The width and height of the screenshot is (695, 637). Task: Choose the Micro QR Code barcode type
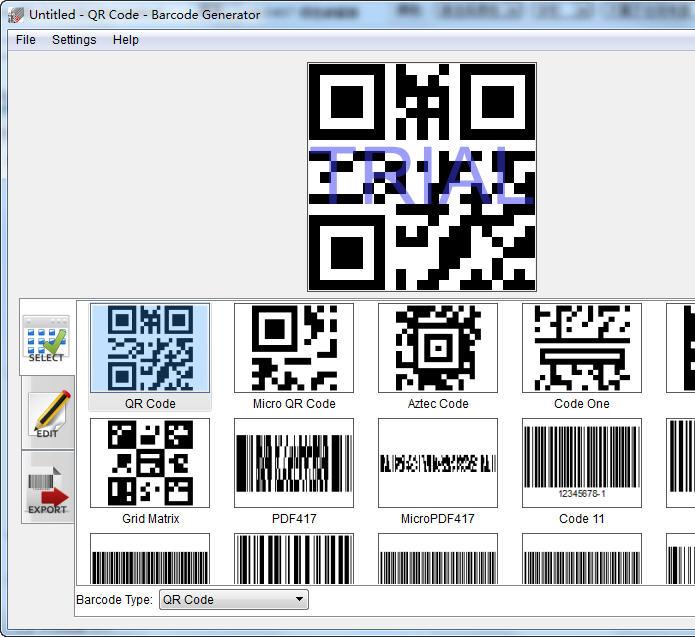click(x=294, y=348)
